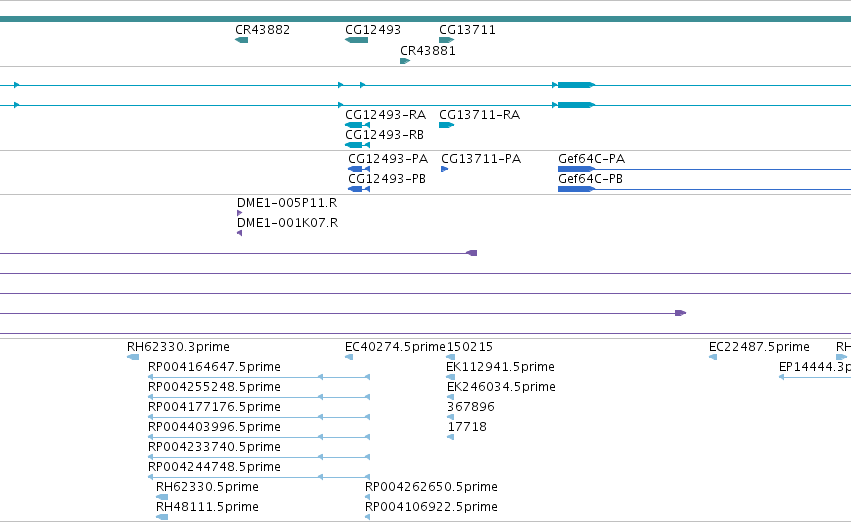The image size is (851, 522).
Task: Select protein CG12493-PB
Action: click(359, 189)
